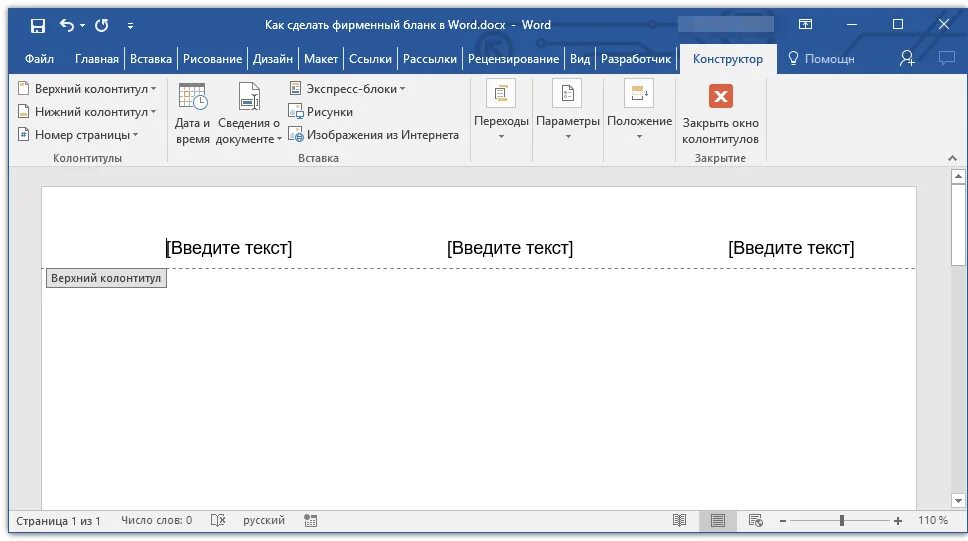Click the русский language indicator
Viewport: 968px width, 541px height.
(264, 521)
